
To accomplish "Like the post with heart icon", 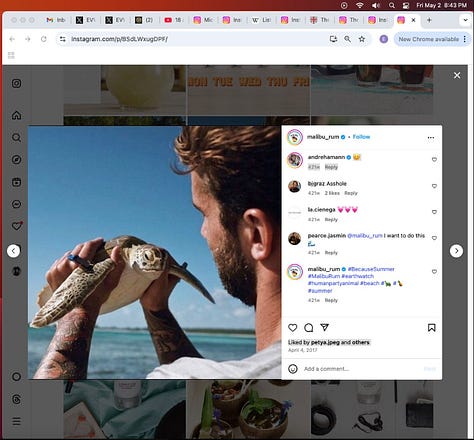I will coord(293,328).
